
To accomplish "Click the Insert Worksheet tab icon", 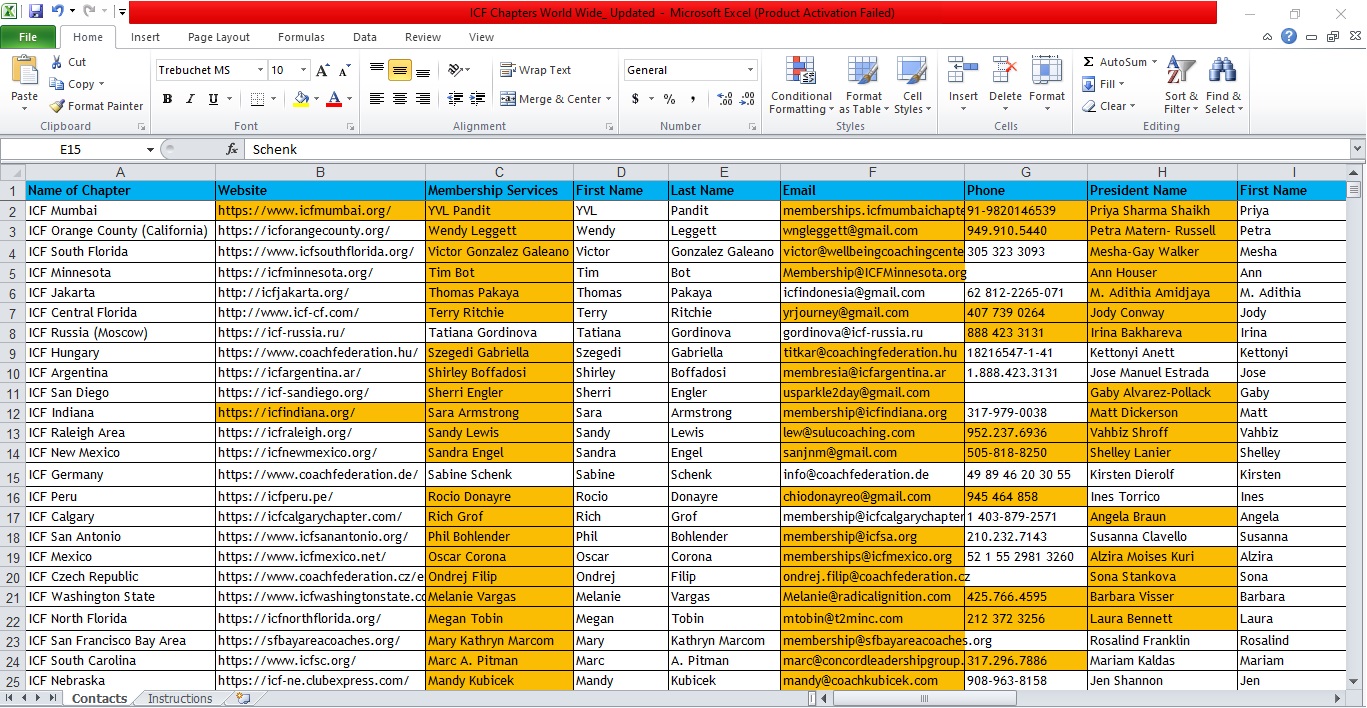I will pyautogui.click(x=243, y=699).
